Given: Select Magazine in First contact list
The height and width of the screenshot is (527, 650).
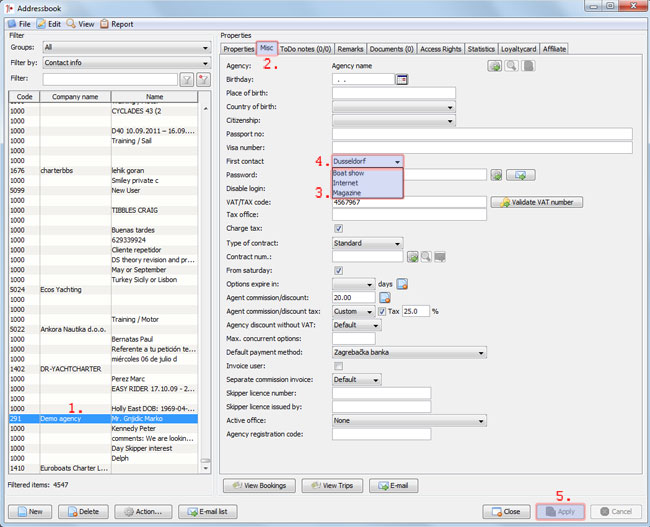Looking at the screenshot, I should pyautogui.click(x=367, y=193).
